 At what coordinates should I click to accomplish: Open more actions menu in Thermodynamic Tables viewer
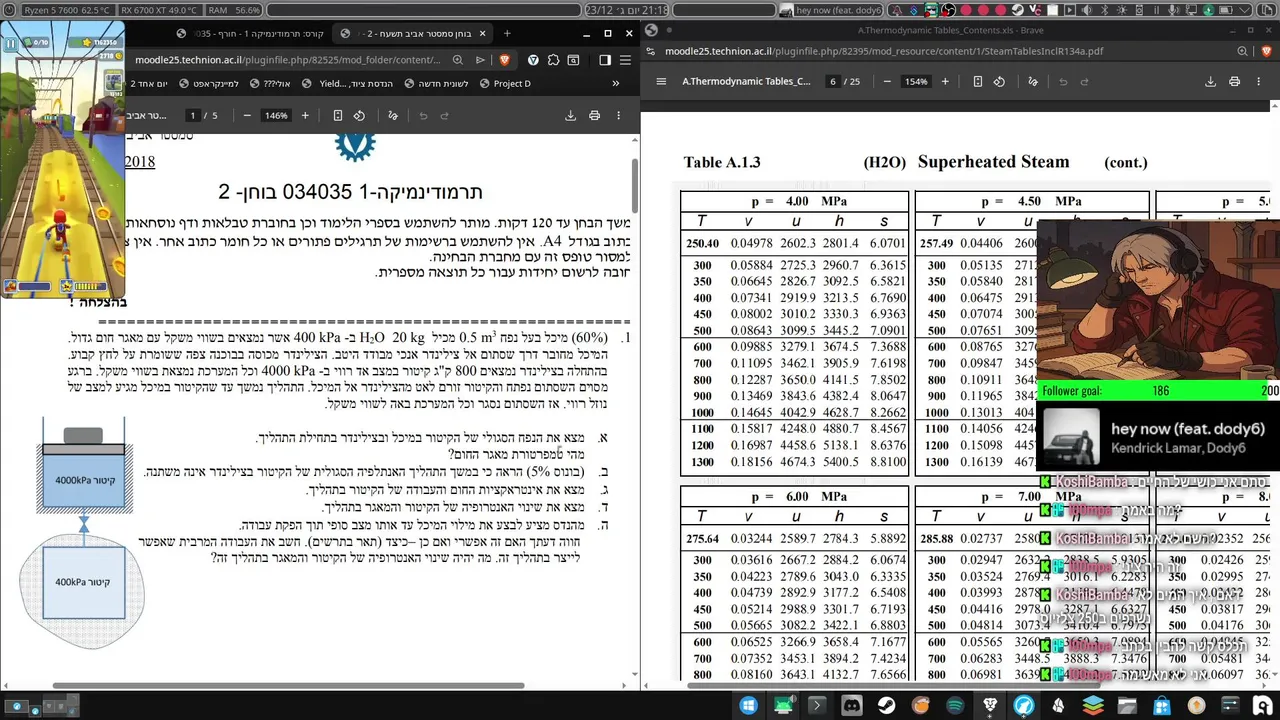pos(1258,82)
